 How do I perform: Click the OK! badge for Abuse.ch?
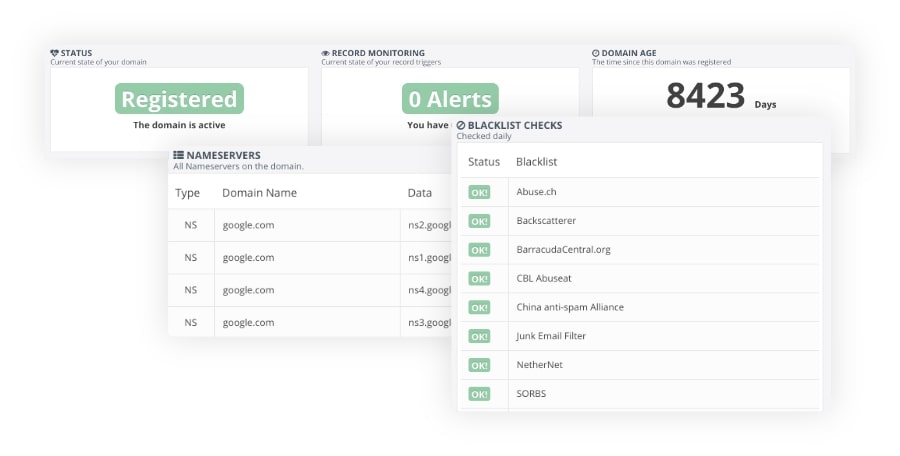click(479, 192)
